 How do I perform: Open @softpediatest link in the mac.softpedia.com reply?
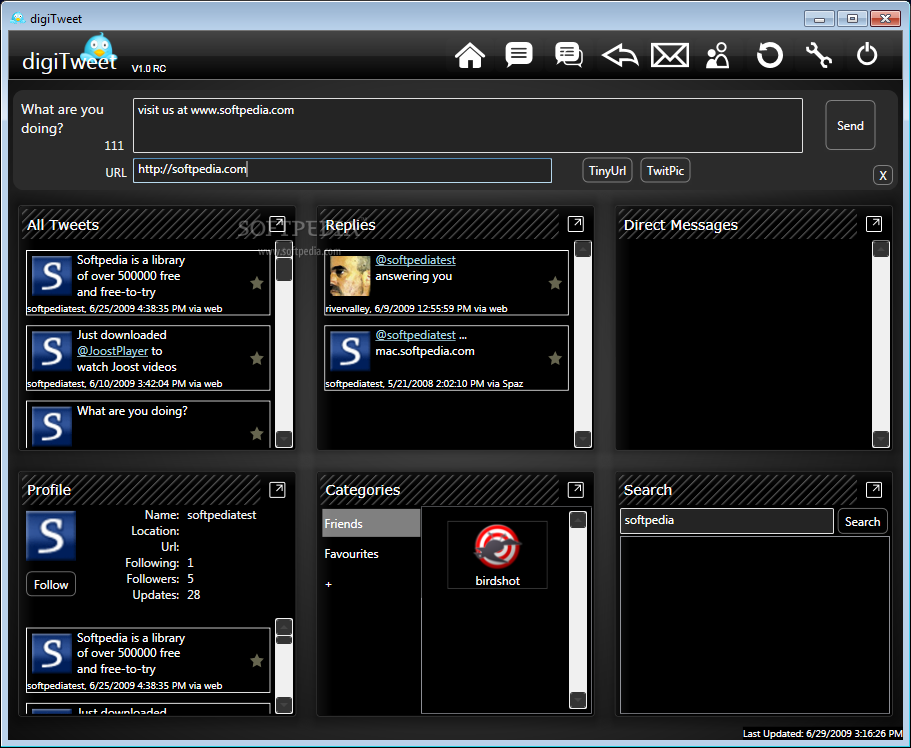pyautogui.click(x=415, y=335)
